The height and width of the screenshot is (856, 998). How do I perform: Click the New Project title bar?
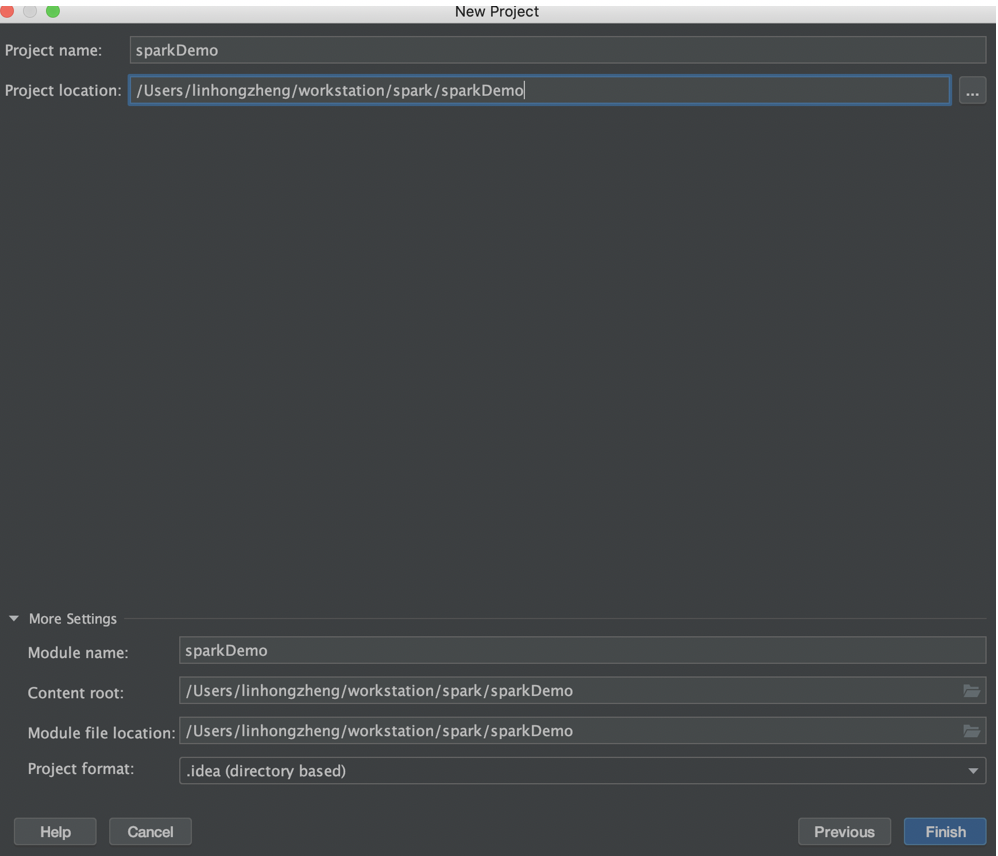click(497, 11)
